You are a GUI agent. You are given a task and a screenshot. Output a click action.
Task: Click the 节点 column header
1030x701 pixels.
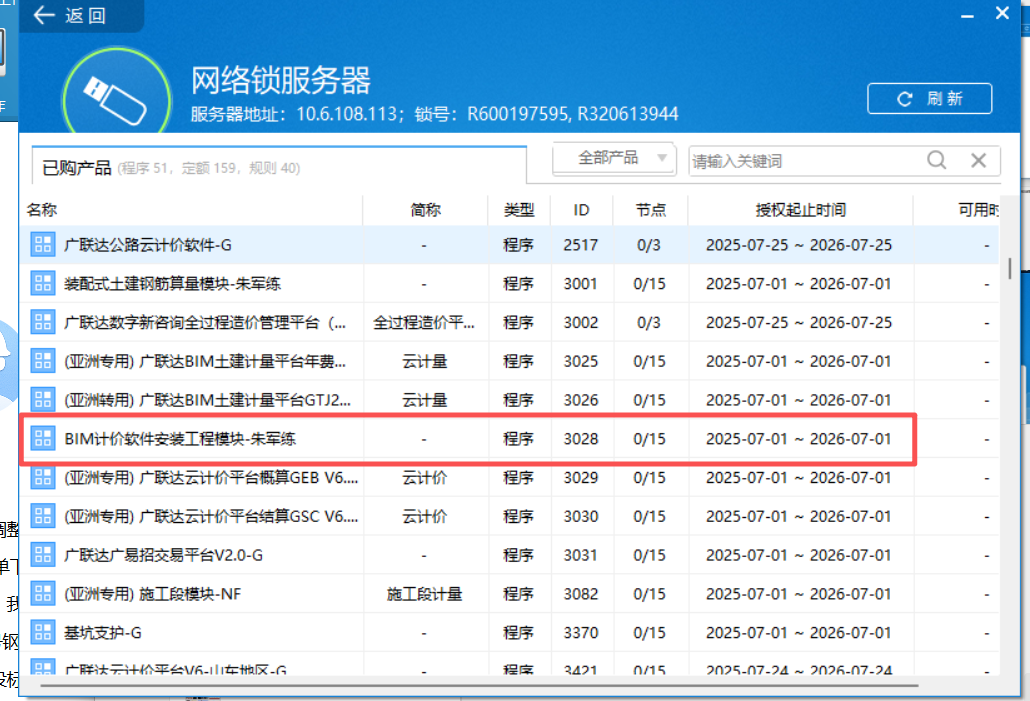[x=650, y=210]
